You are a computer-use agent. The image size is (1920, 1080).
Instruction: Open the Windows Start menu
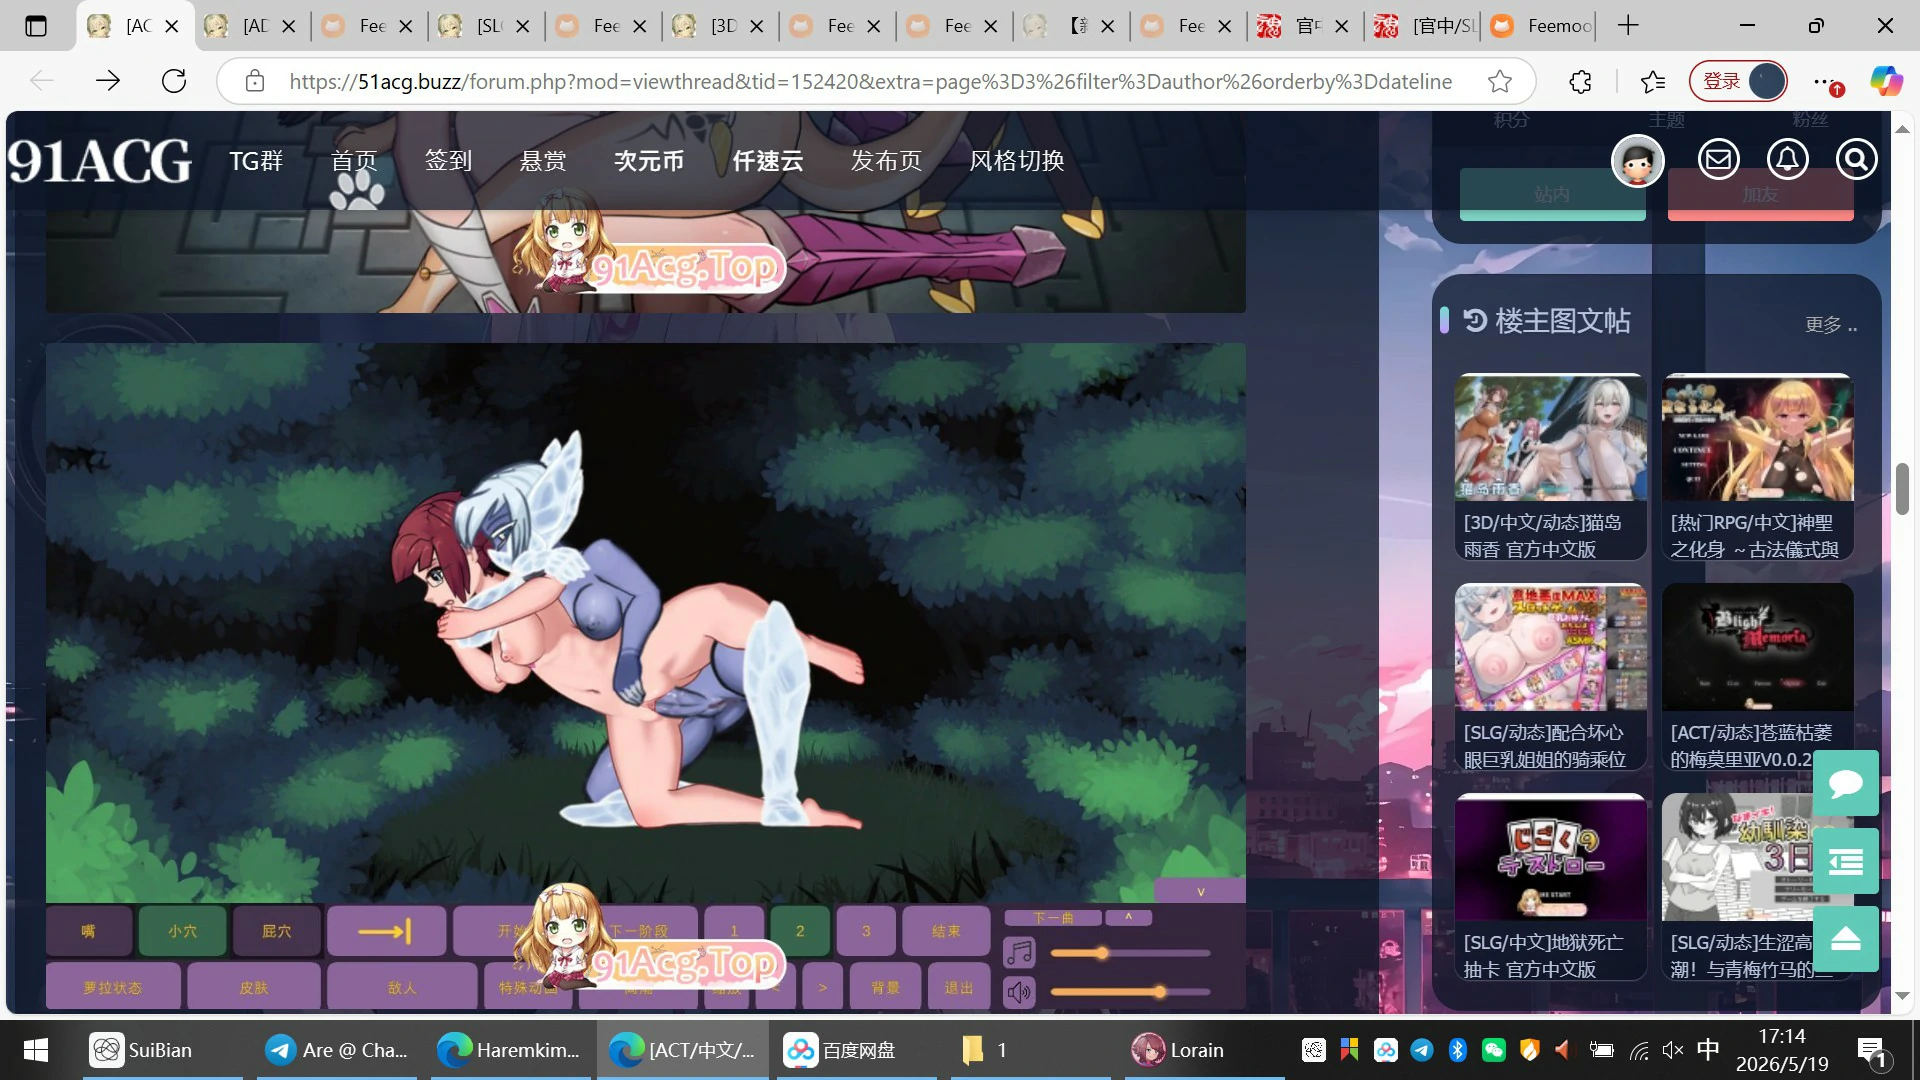(36, 1050)
